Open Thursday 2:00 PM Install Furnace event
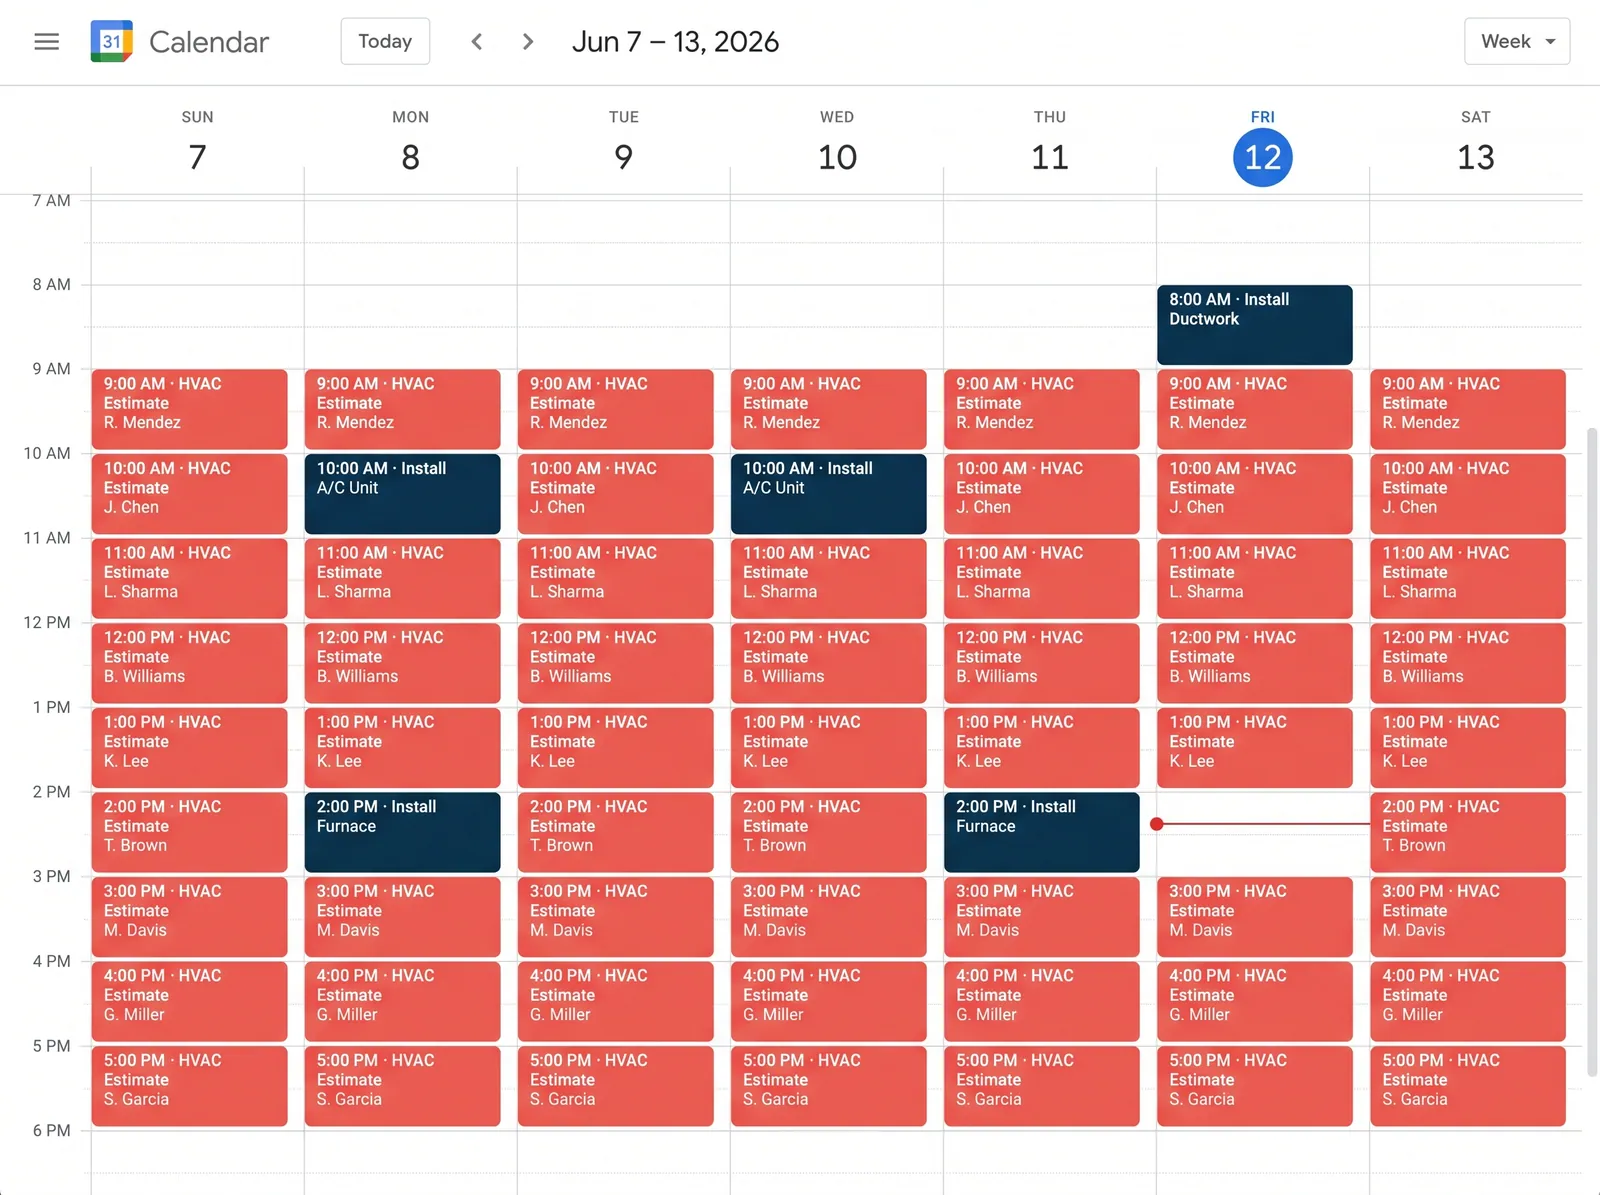 pyautogui.click(x=1042, y=832)
